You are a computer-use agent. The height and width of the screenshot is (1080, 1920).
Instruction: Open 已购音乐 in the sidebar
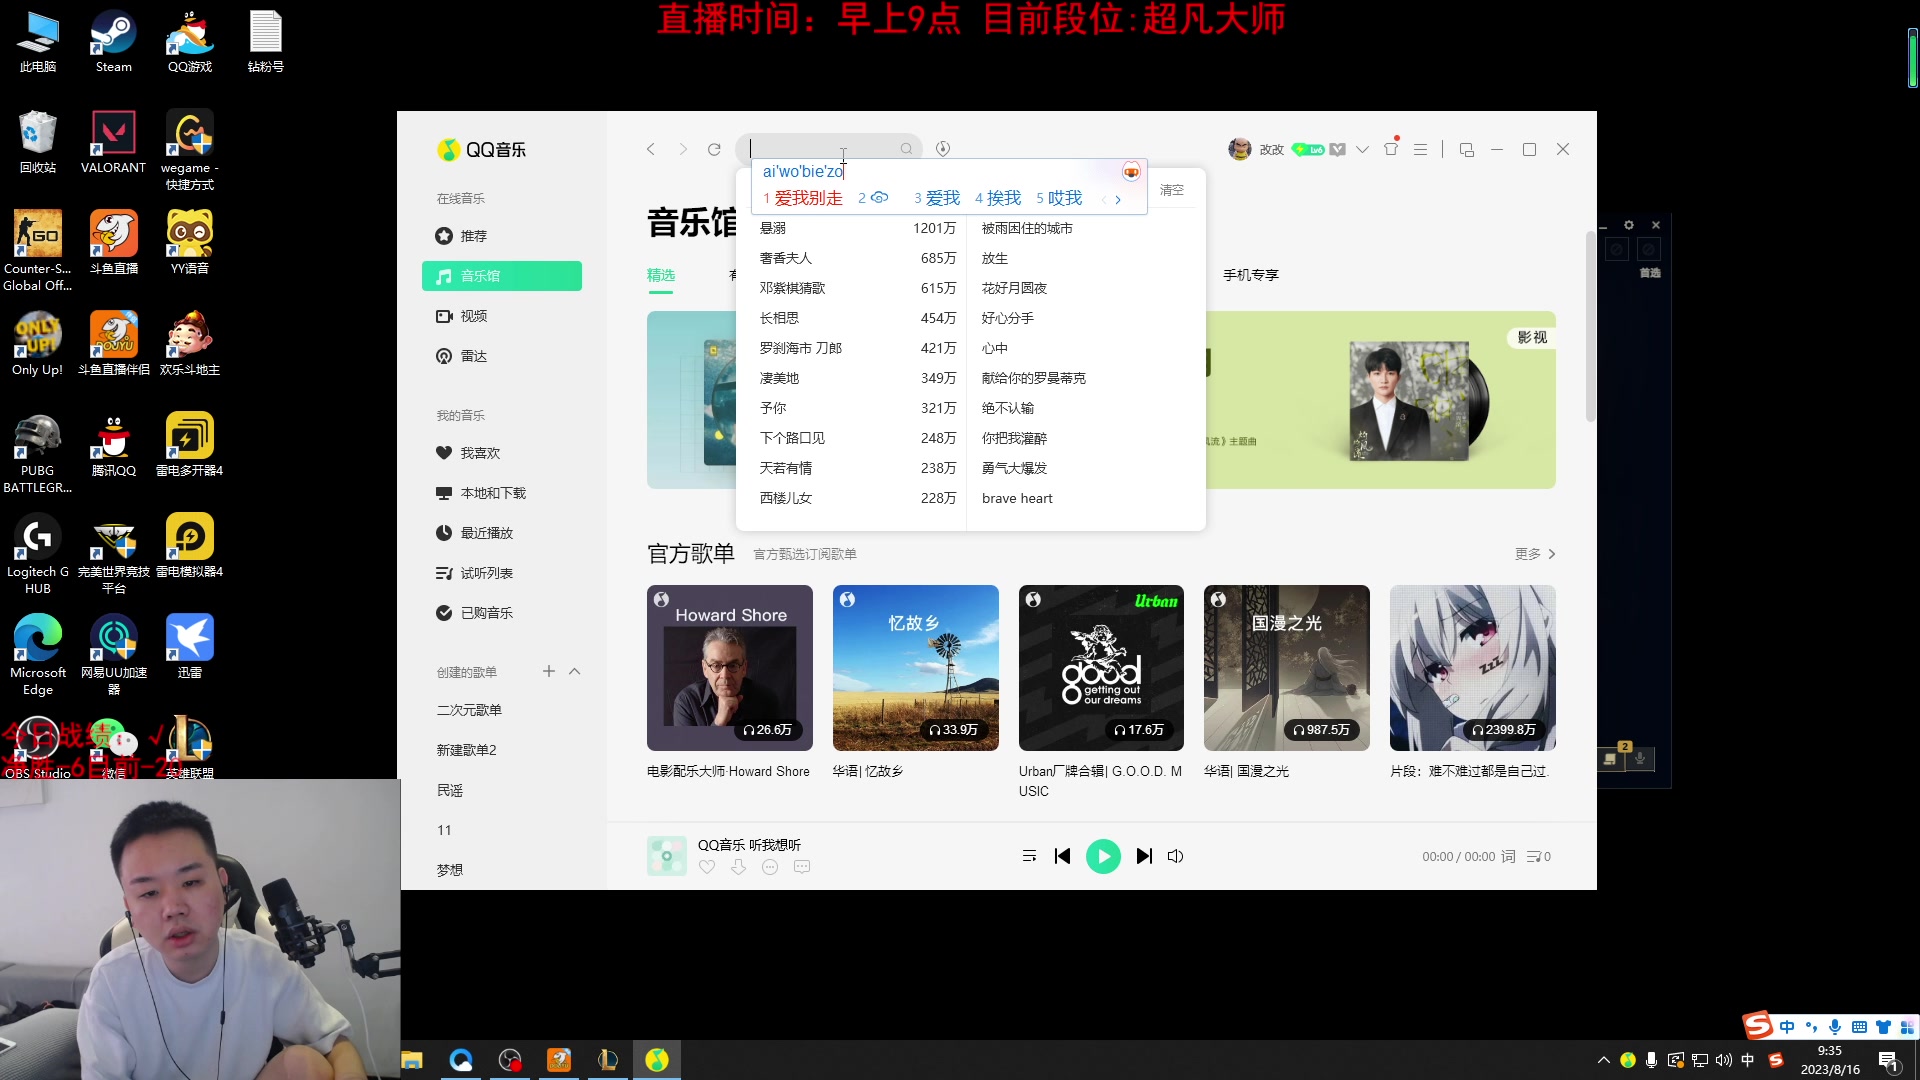coord(502,613)
